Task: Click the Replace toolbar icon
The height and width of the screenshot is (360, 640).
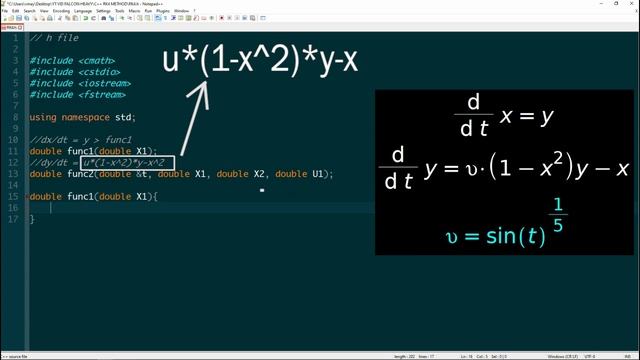Action: 111,18
